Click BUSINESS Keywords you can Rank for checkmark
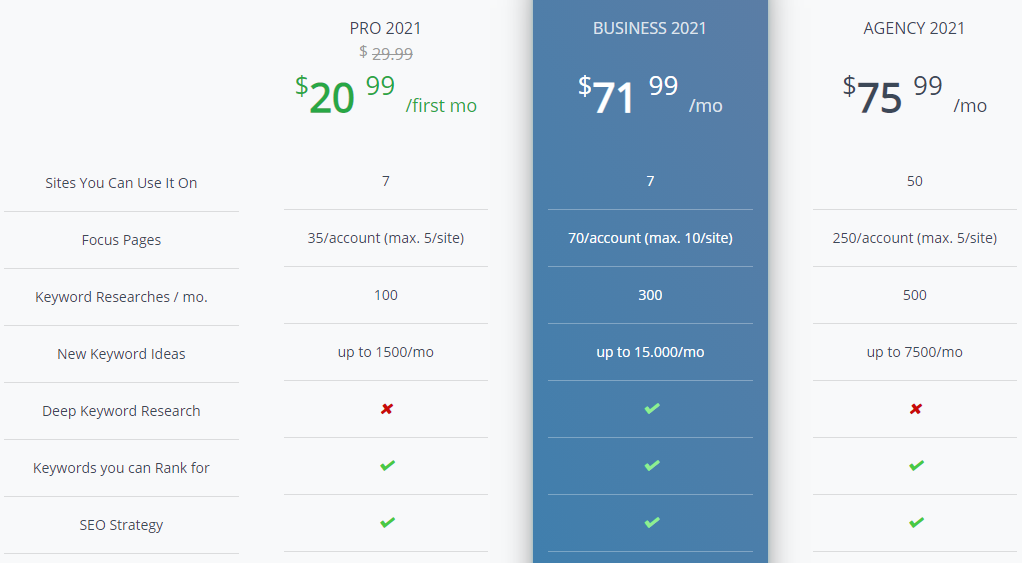 [652, 465]
